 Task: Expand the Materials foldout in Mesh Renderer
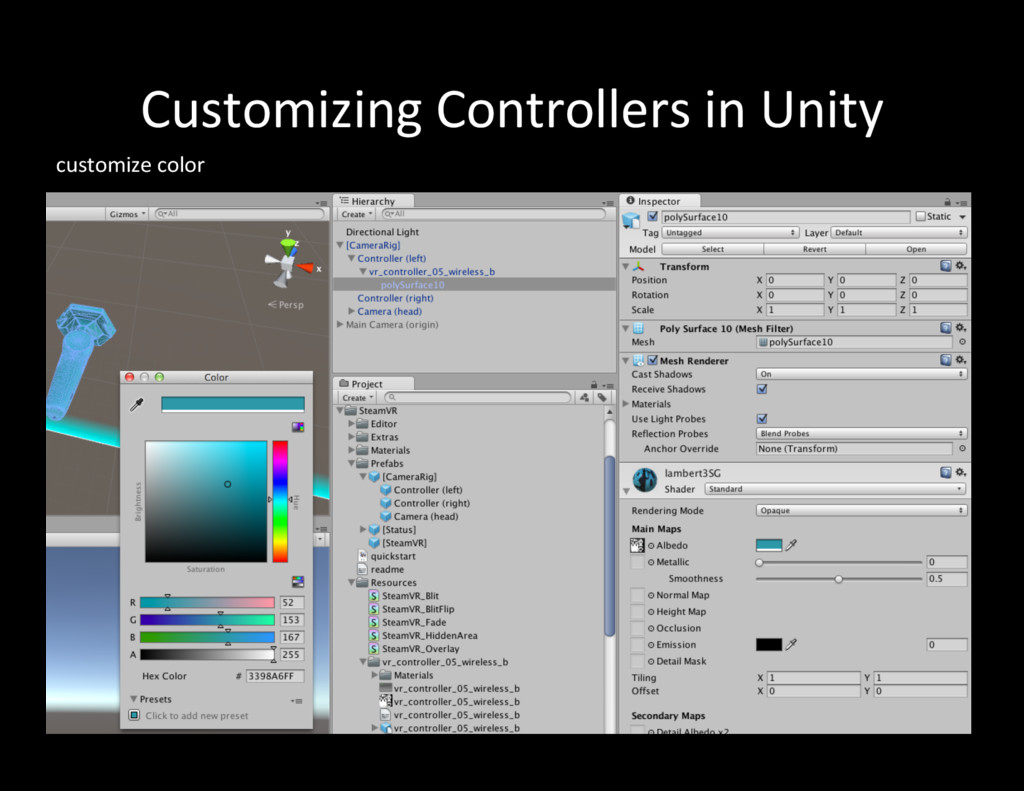pyautogui.click(x=626, y=404)
